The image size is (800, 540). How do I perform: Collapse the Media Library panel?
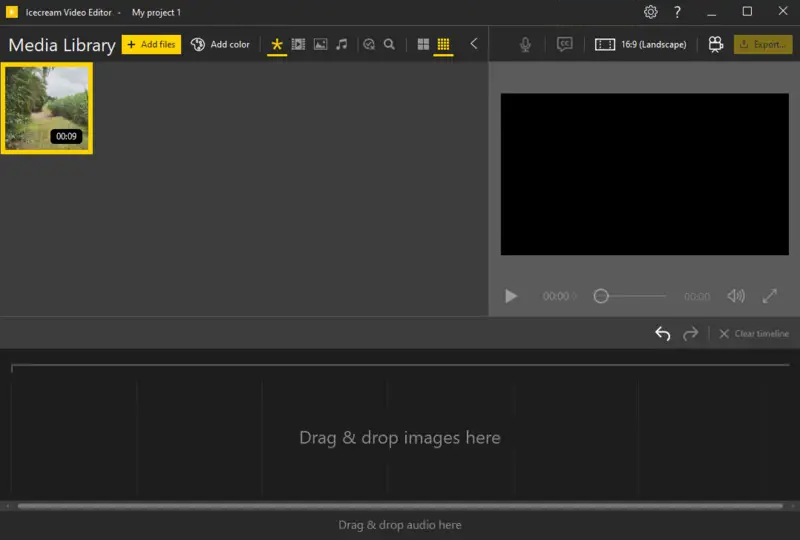[x=474, y=45]
